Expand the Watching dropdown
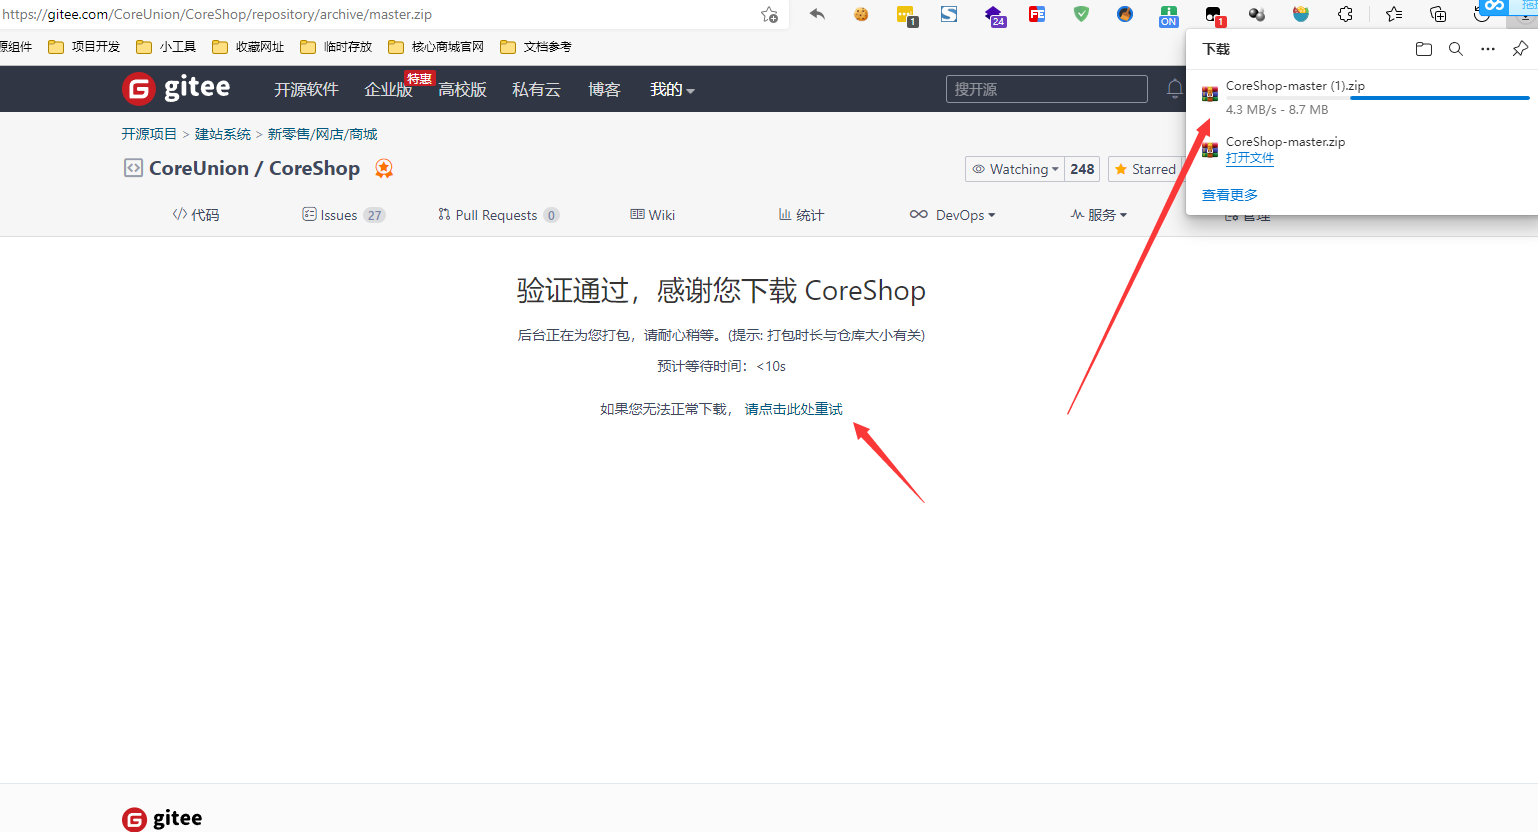This screenshot has width=1538, height=832. [x=1014, y=169]
